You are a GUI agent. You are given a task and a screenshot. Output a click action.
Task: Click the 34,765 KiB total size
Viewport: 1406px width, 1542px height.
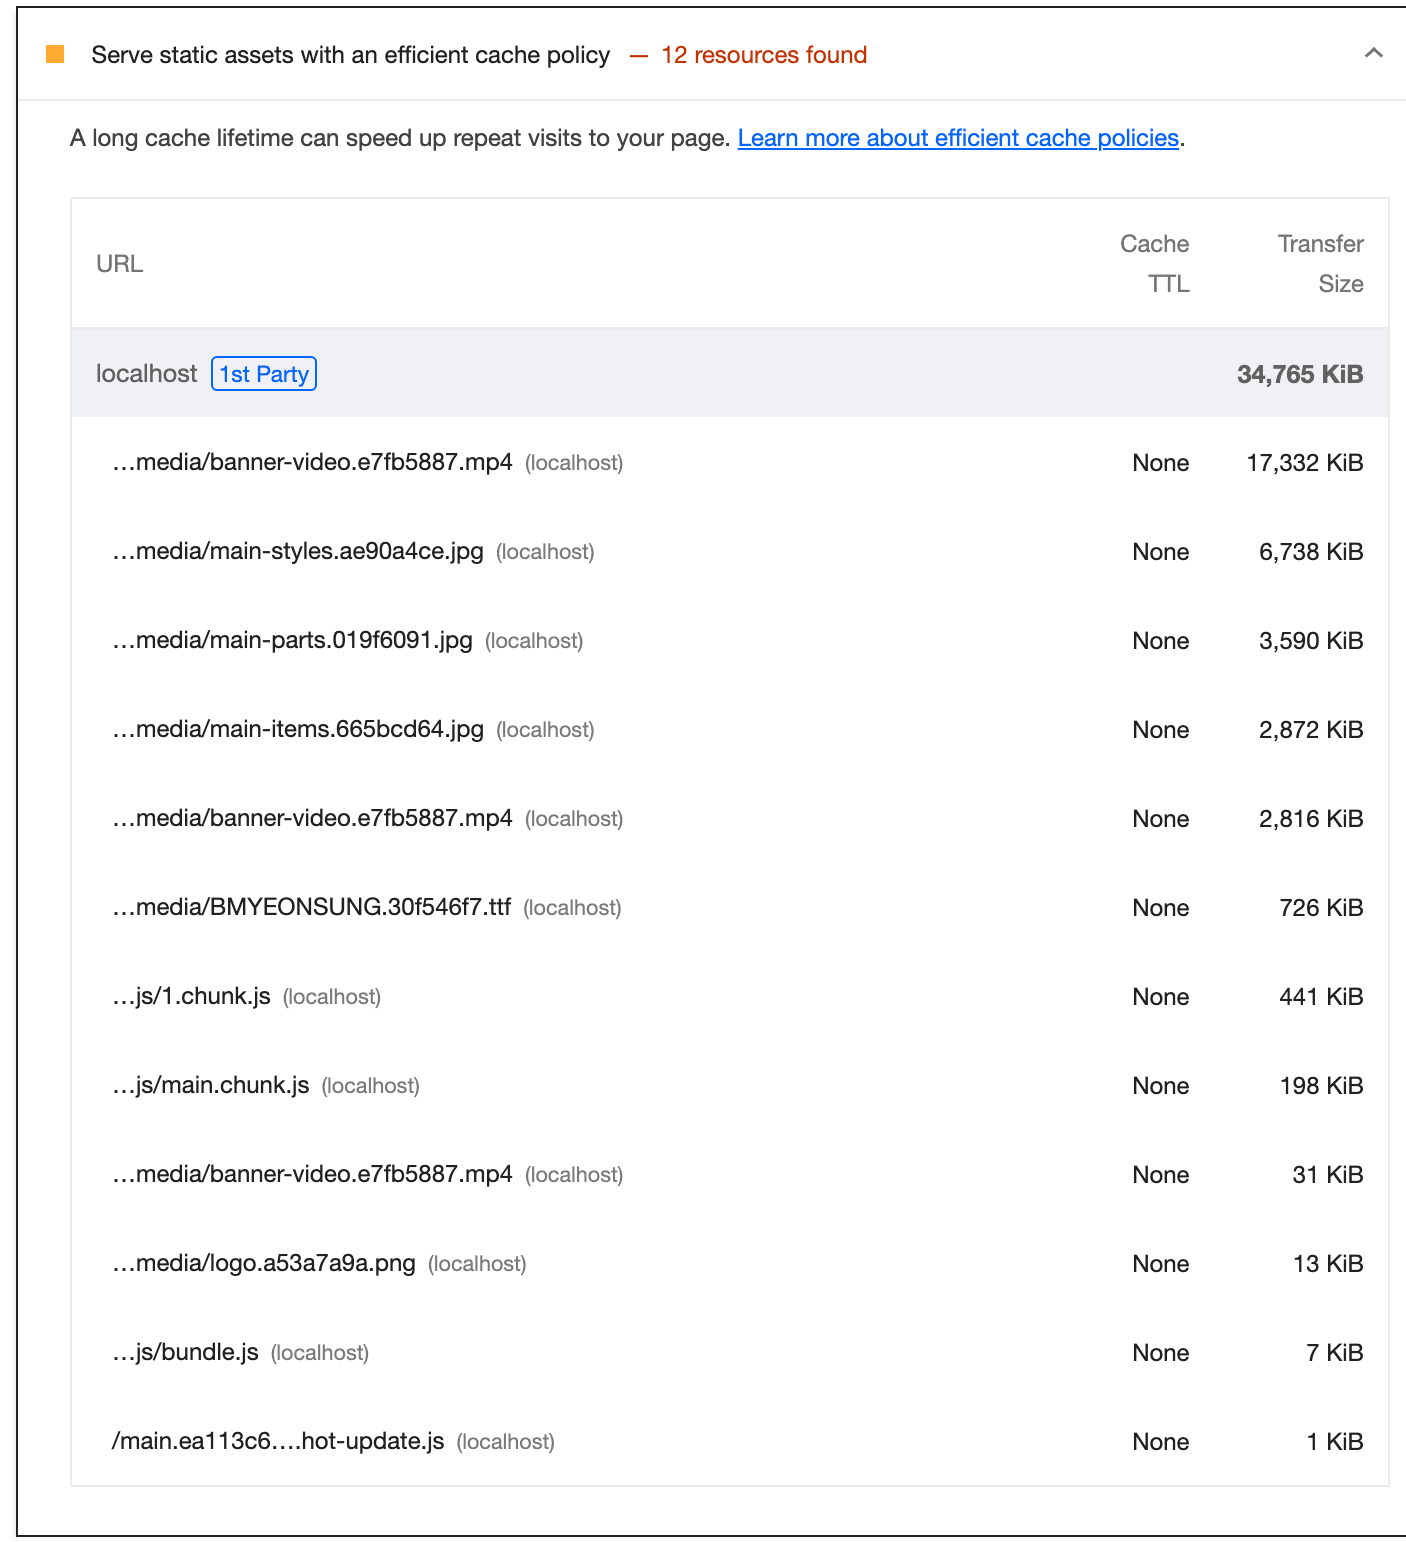click(x=1300, y=374)
